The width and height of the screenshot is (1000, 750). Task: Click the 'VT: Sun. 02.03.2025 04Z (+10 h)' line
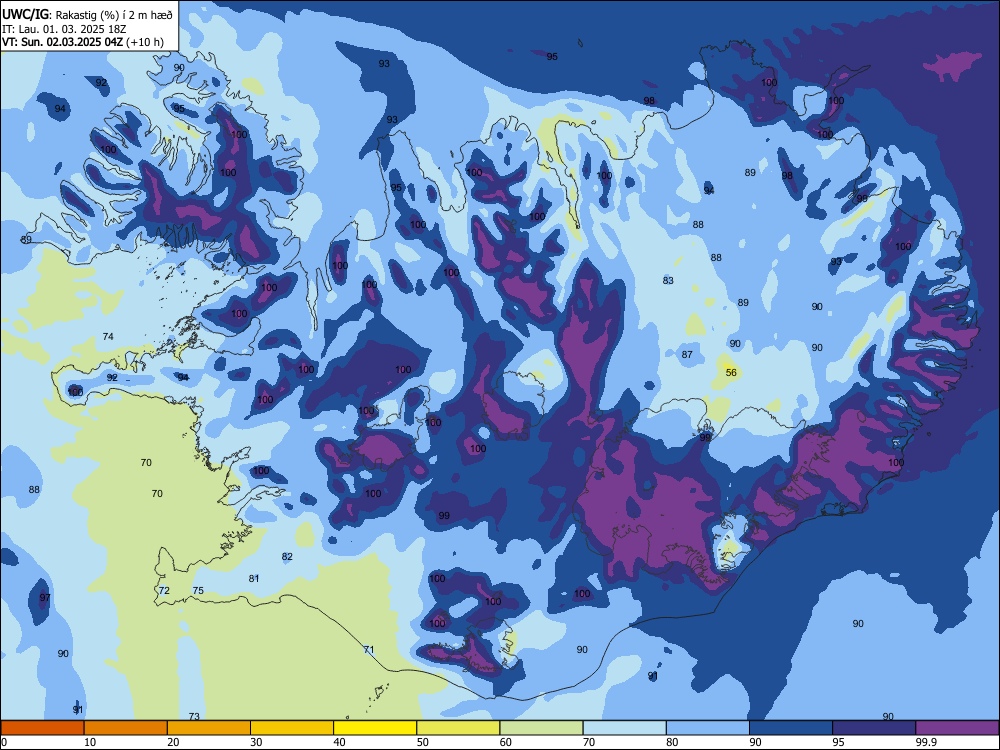(x=83, y=42)
